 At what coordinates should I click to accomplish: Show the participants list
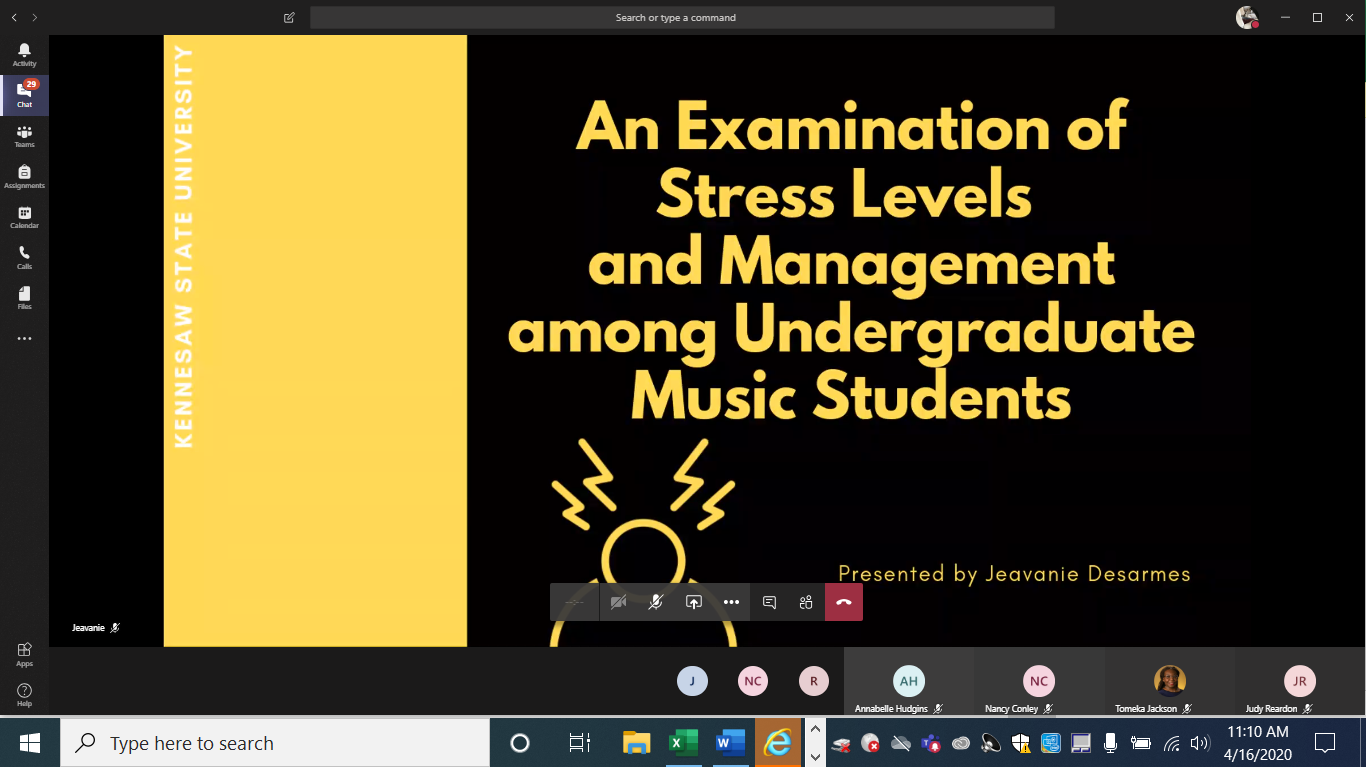pyautogui.click(x=806, y=602)
